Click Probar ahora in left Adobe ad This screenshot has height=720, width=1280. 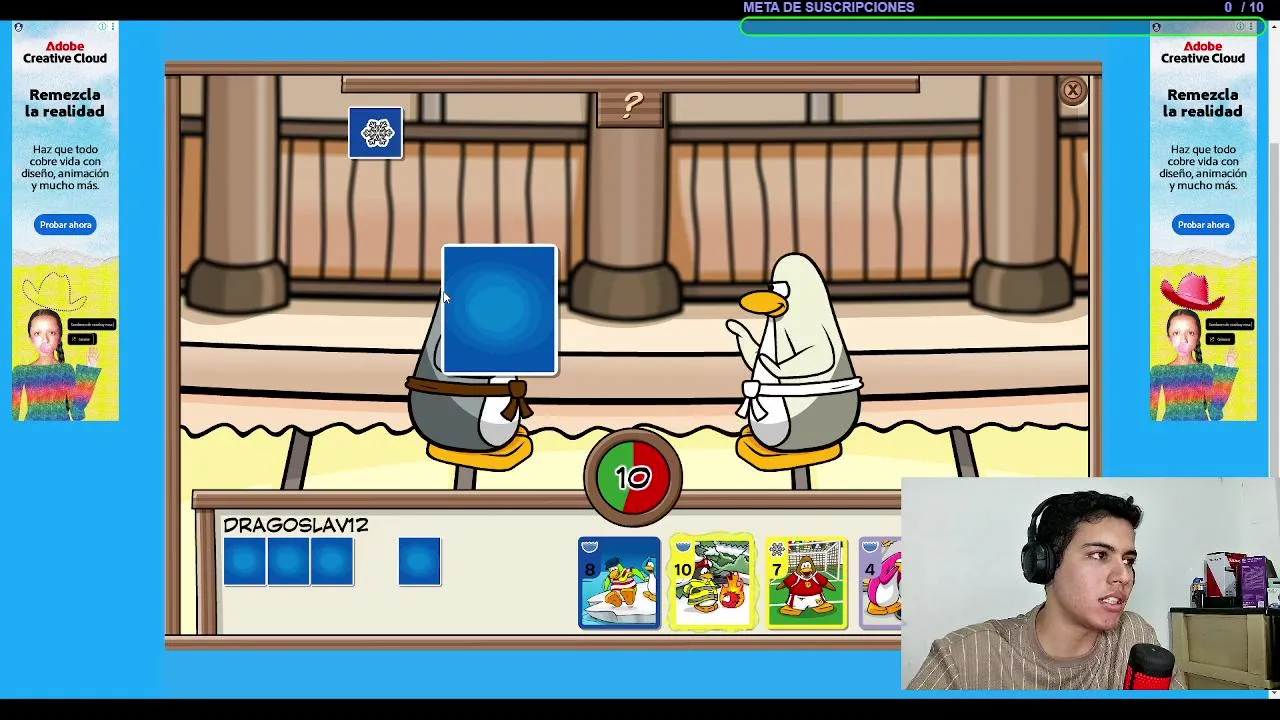66,225
